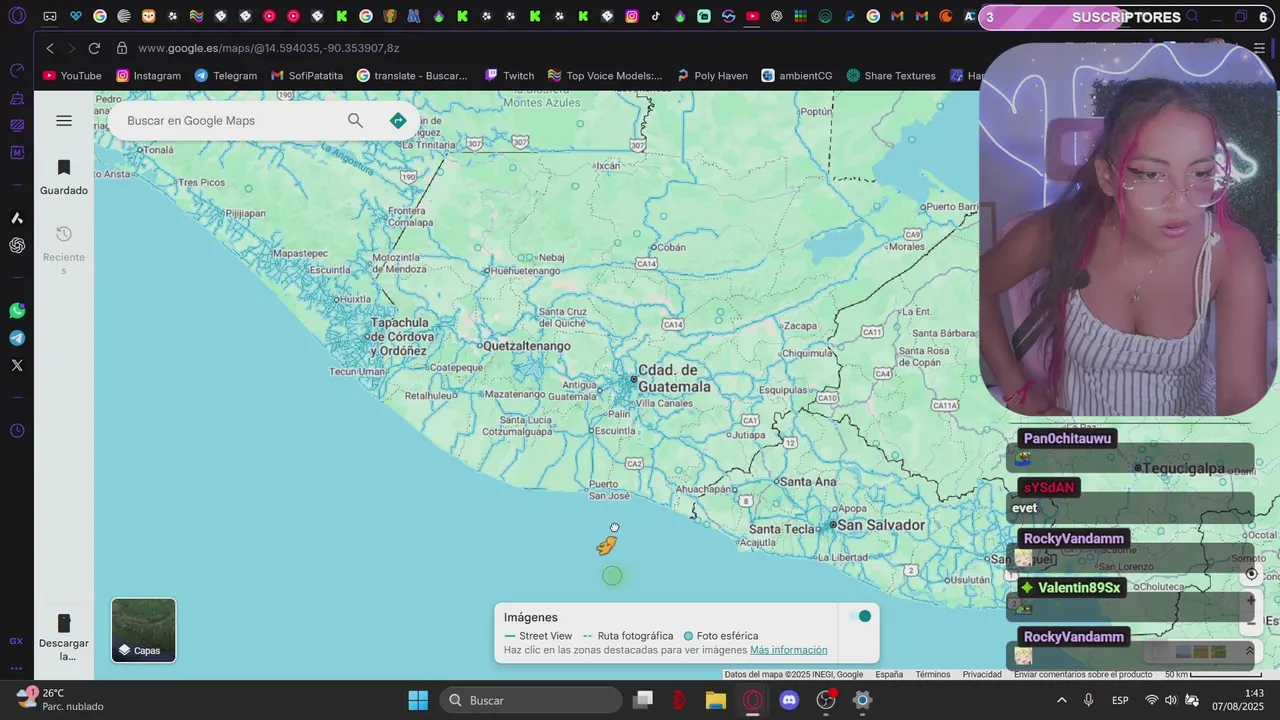Open File Explorer from the taskbar
The height and width of the screenshot is (720, 1280).
point(716,700)
